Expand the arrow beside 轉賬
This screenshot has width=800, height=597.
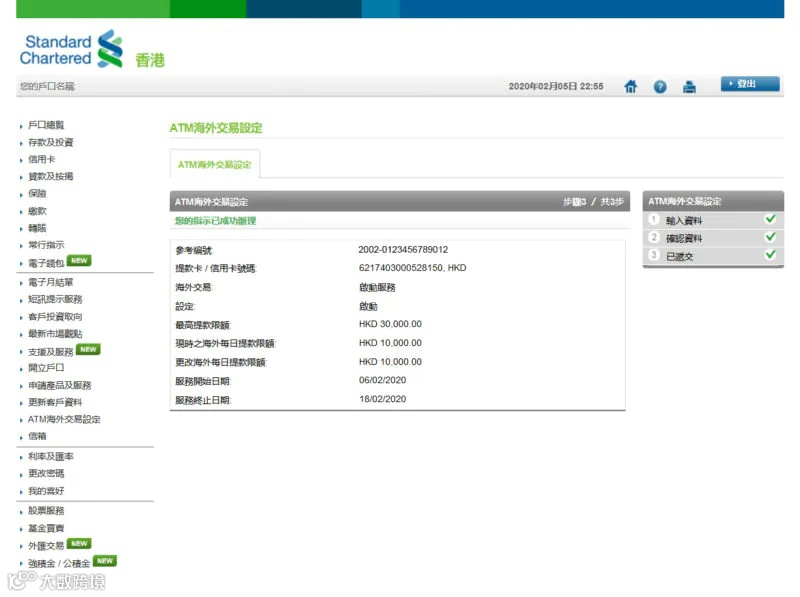(21, 229)
